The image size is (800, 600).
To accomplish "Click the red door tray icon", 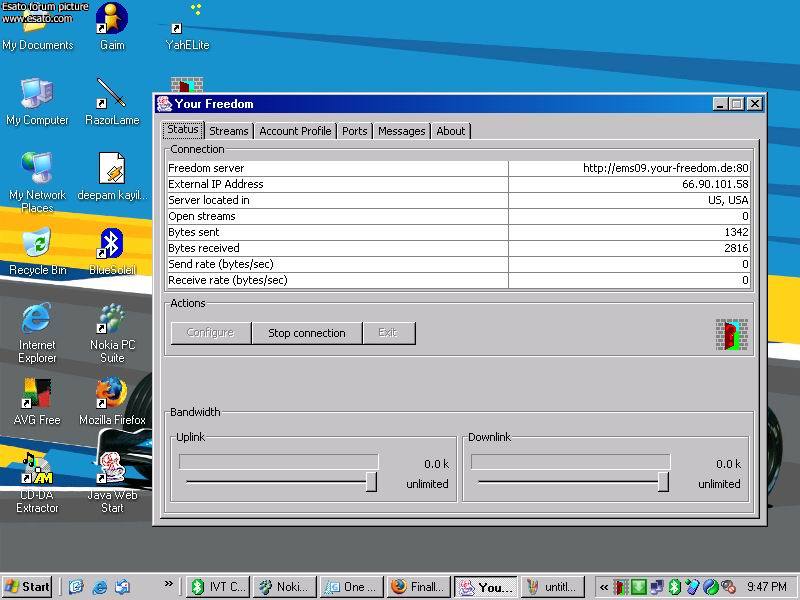I will (620, 587).
